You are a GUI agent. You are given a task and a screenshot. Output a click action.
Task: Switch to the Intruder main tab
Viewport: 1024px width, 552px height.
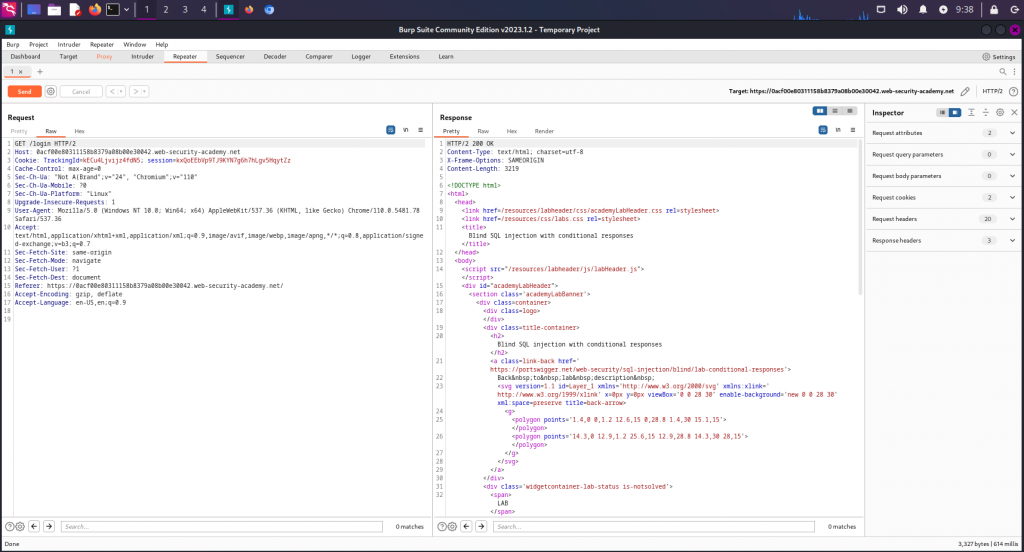142,57
